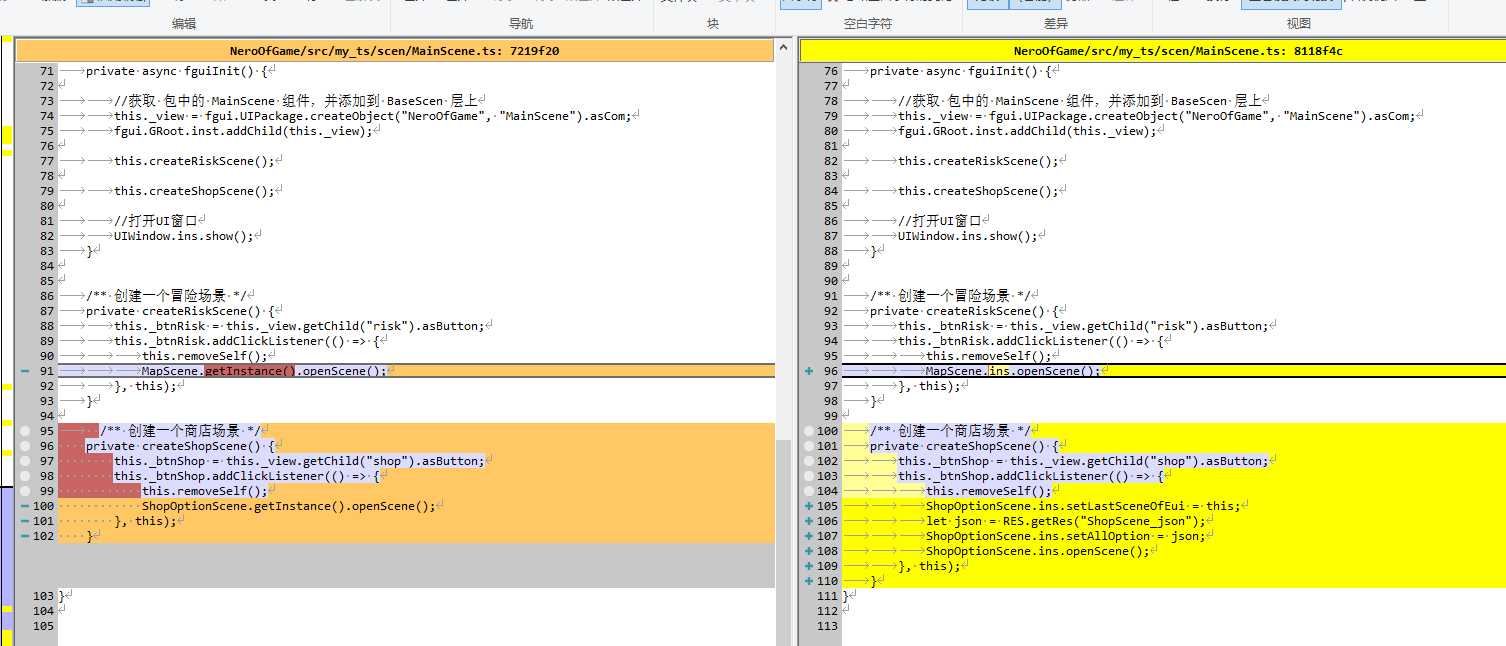The height and width of the screenshot is (646, 1506).
Task: Click left line 99 this.removeSelf();
Action: (205, 491)
